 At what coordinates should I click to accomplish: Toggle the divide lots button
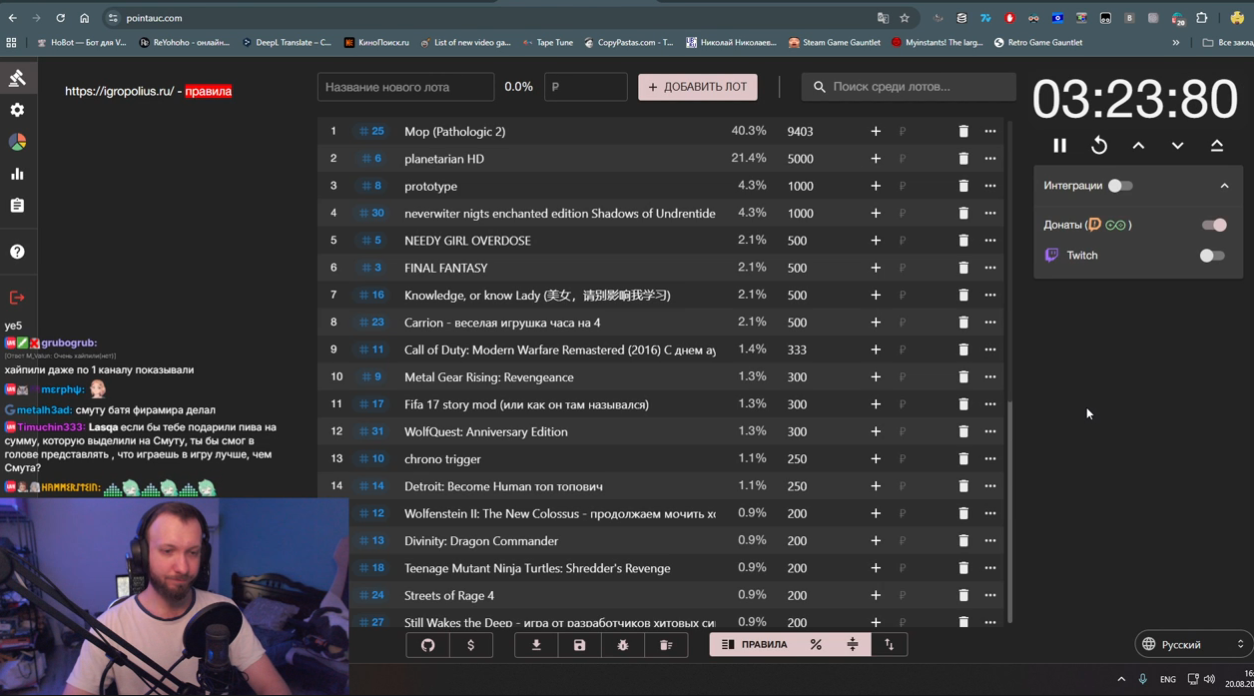point(852,645)
